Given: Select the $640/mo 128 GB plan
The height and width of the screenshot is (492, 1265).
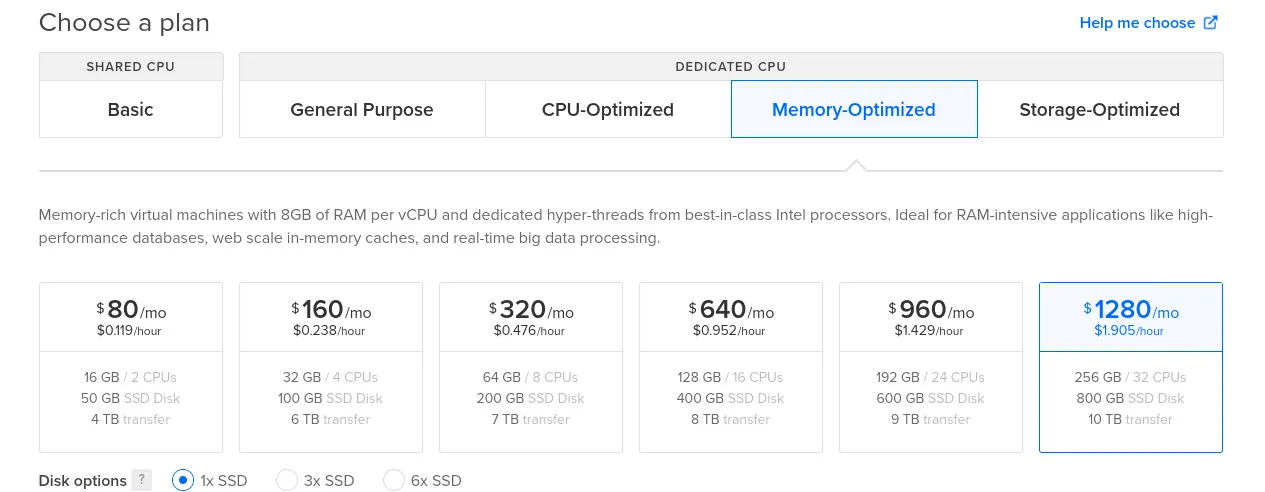Looking at the screenshot, I should (x=731, y=366).
